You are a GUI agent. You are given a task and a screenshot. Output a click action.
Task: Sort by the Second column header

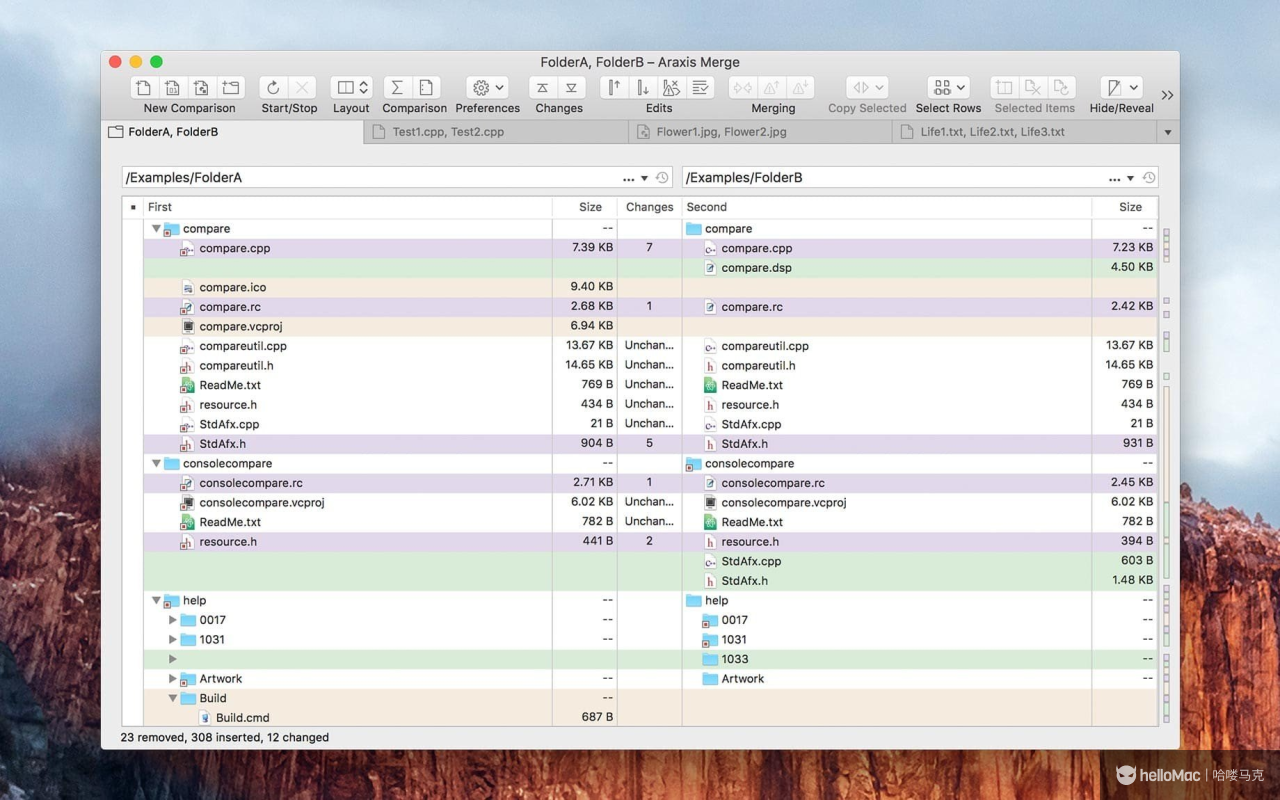(x=886, y=207)
